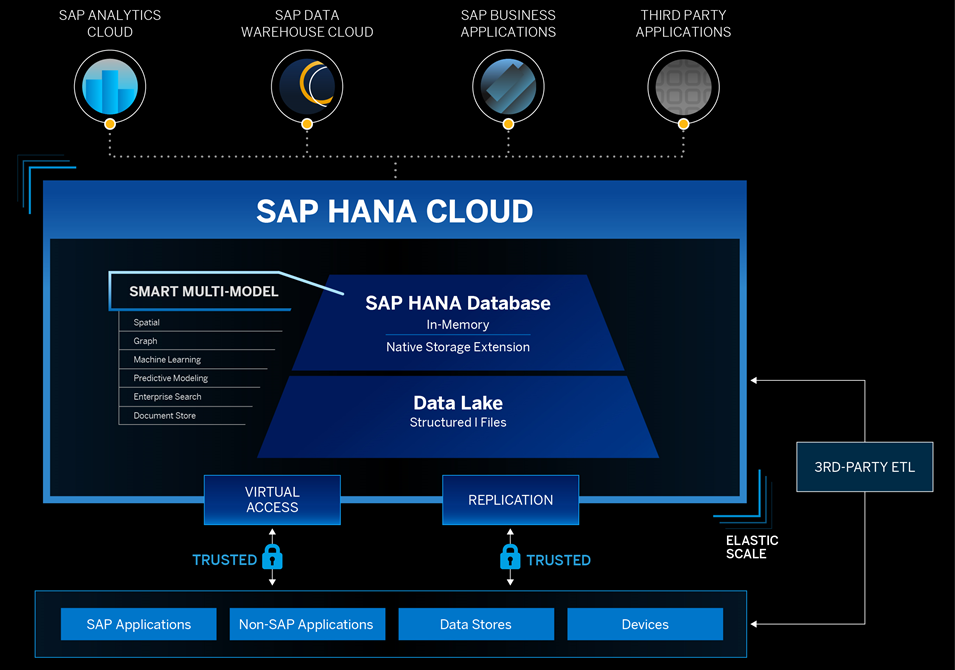Click the lock icon beneath Replication

pos(510,557)
